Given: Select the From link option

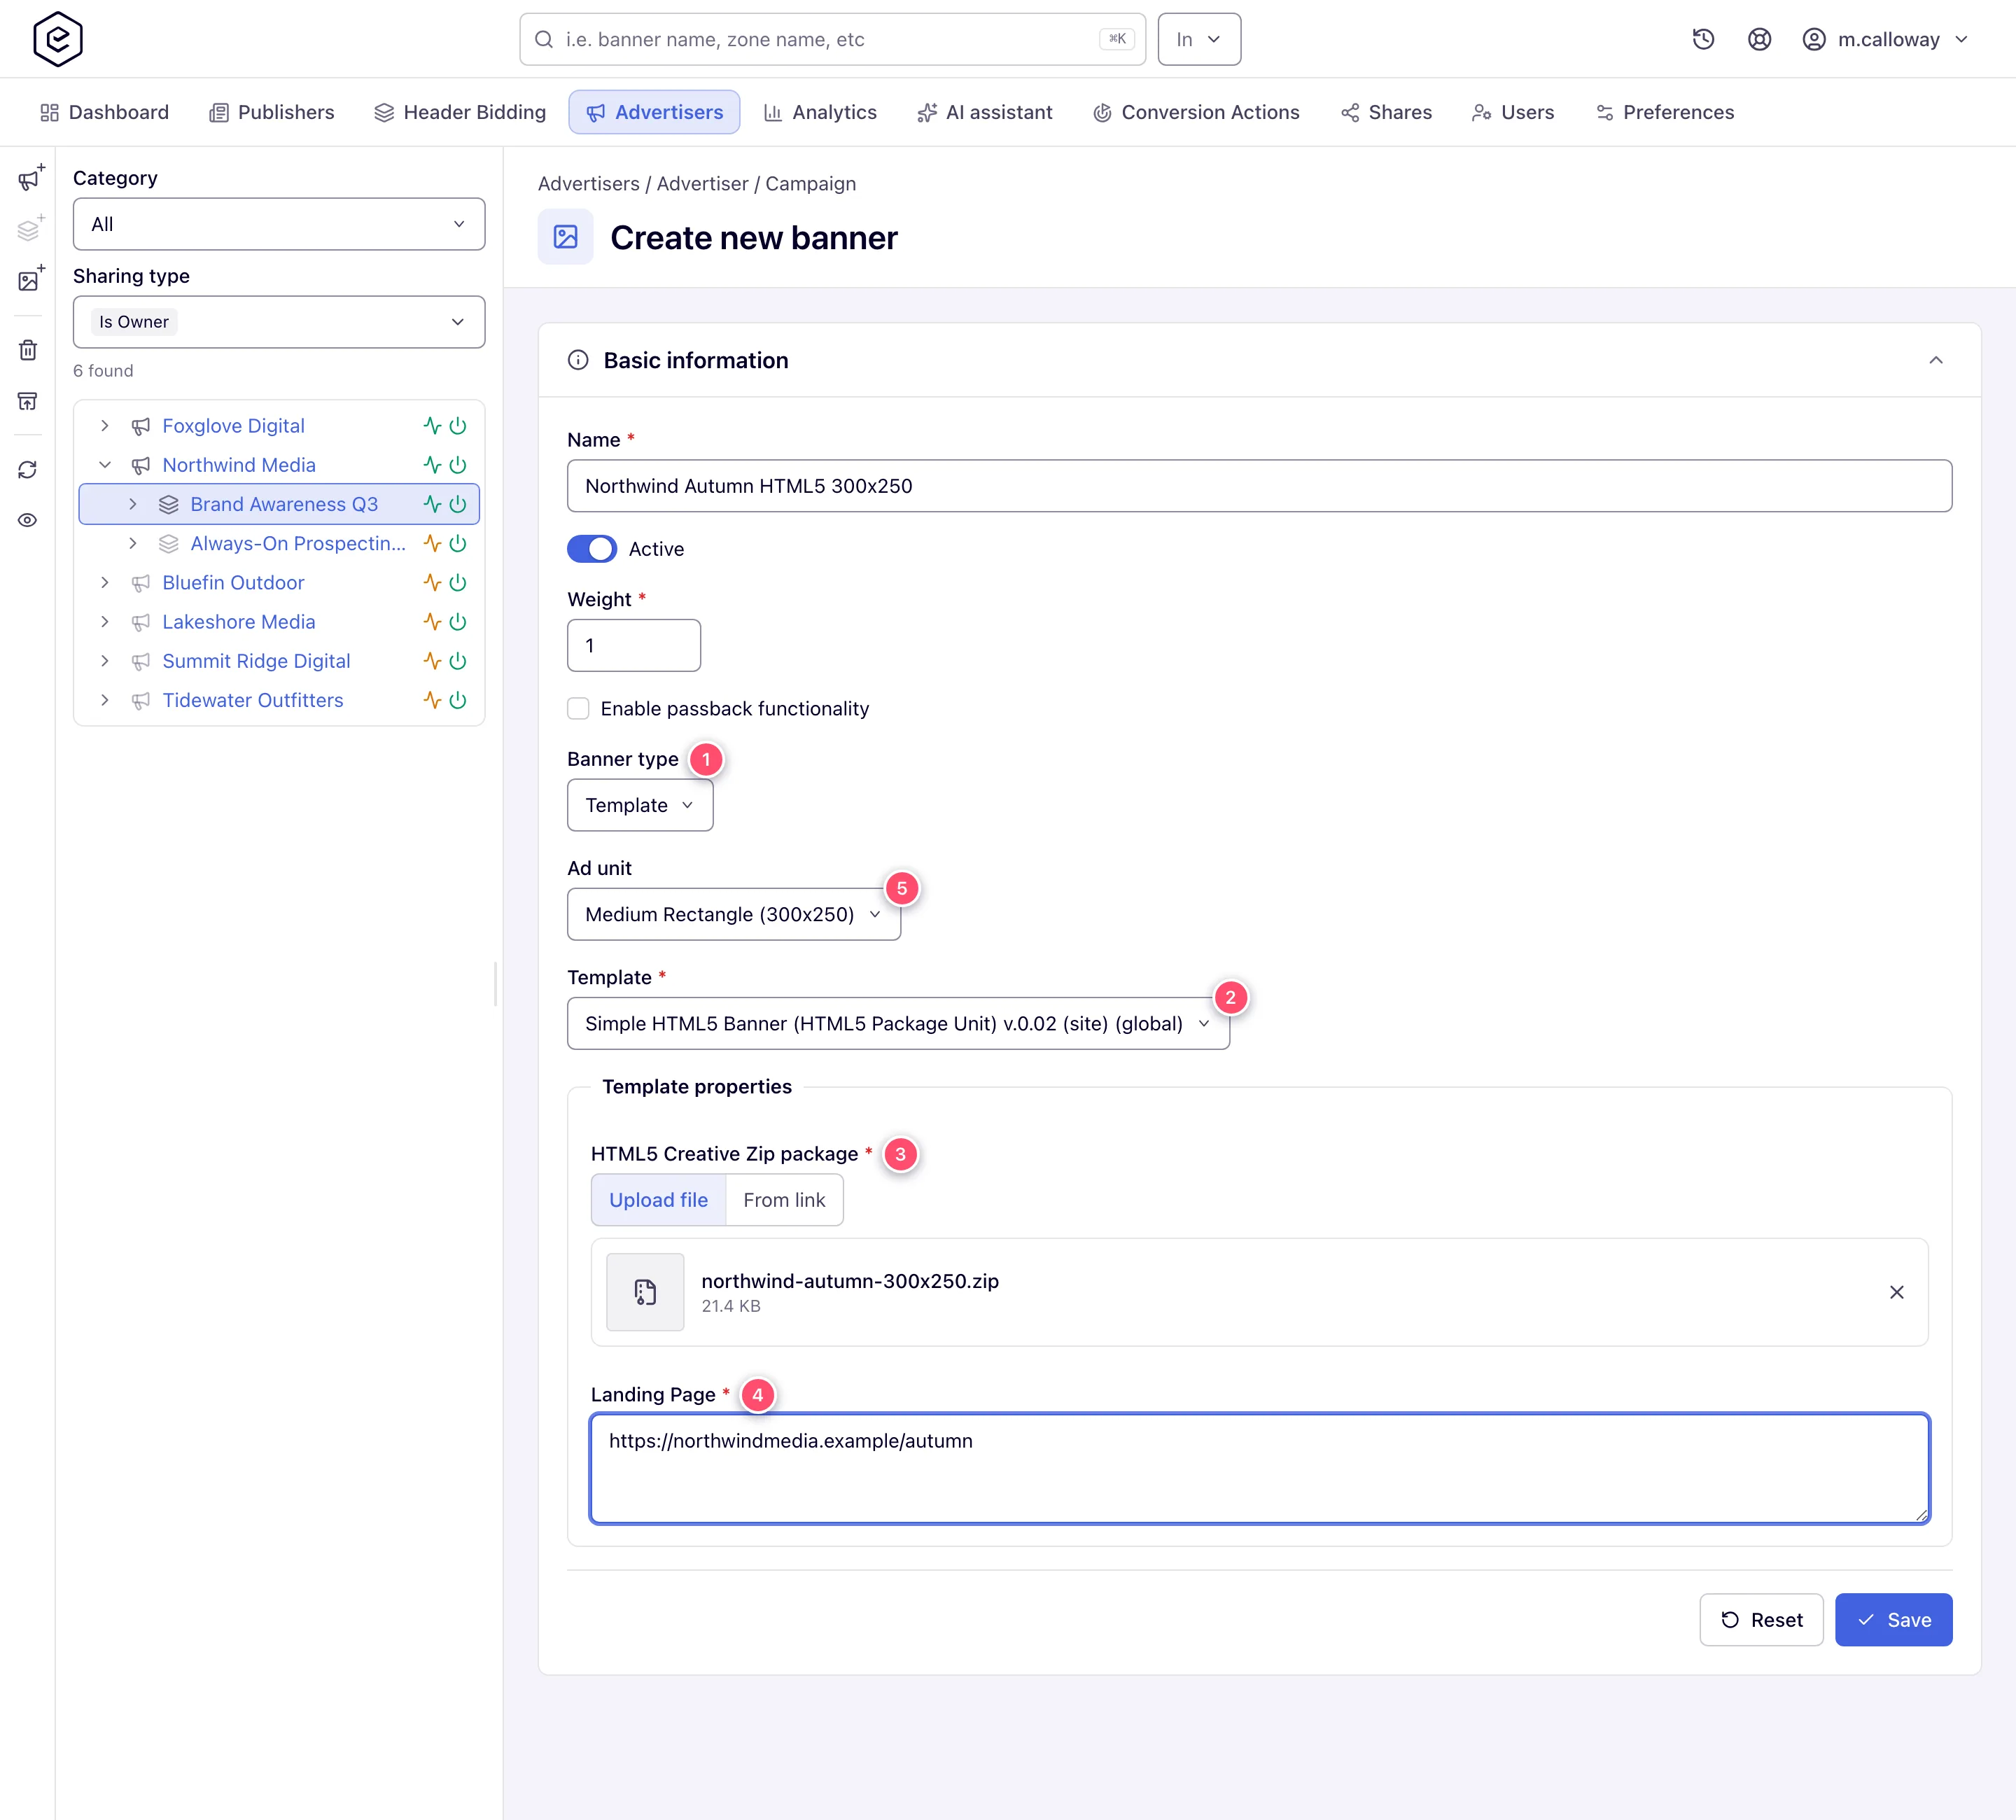Looking at the screenshot, I should coord(784,1200).
